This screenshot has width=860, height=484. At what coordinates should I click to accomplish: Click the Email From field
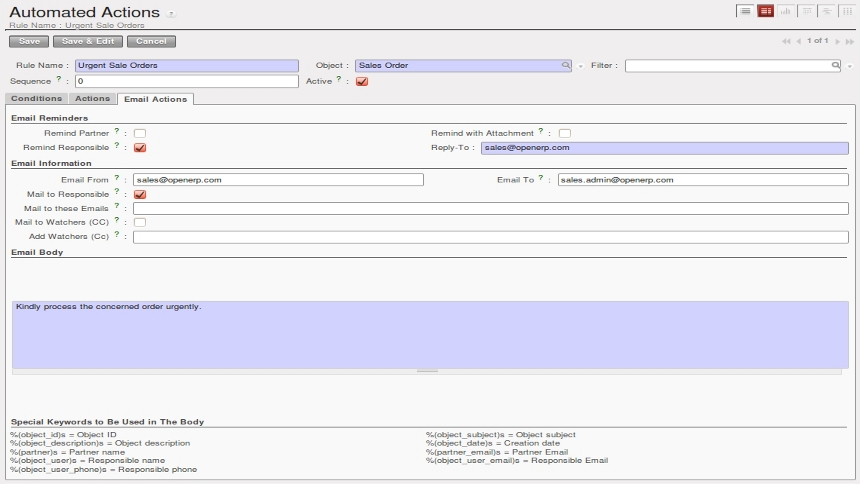tap(278, 179)
